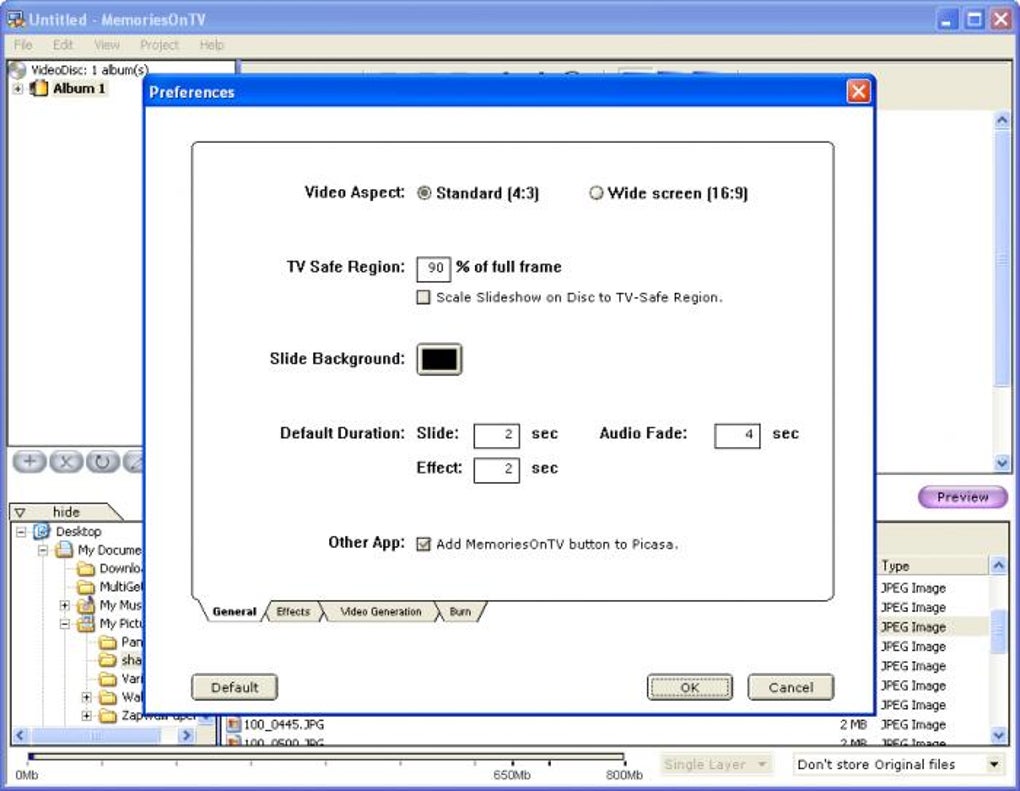Image resolution: width=1020 pixels, height=791 pixels.
Task: Click the 100_0445.JPG file icon
Action: click(x=234, y=724)
